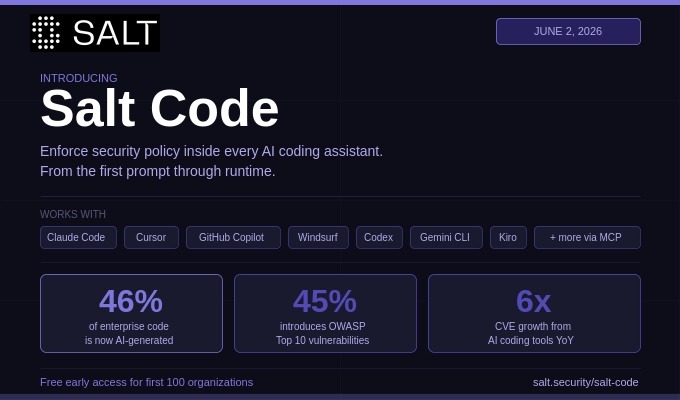Click the WORKS WITH section label
The height and width of the screenshot is (400, 680).
tap(73, 214)
